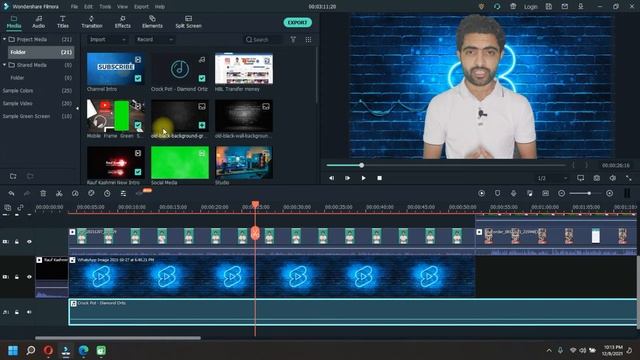Switch to the Titles tab

[x=62, y=22]
